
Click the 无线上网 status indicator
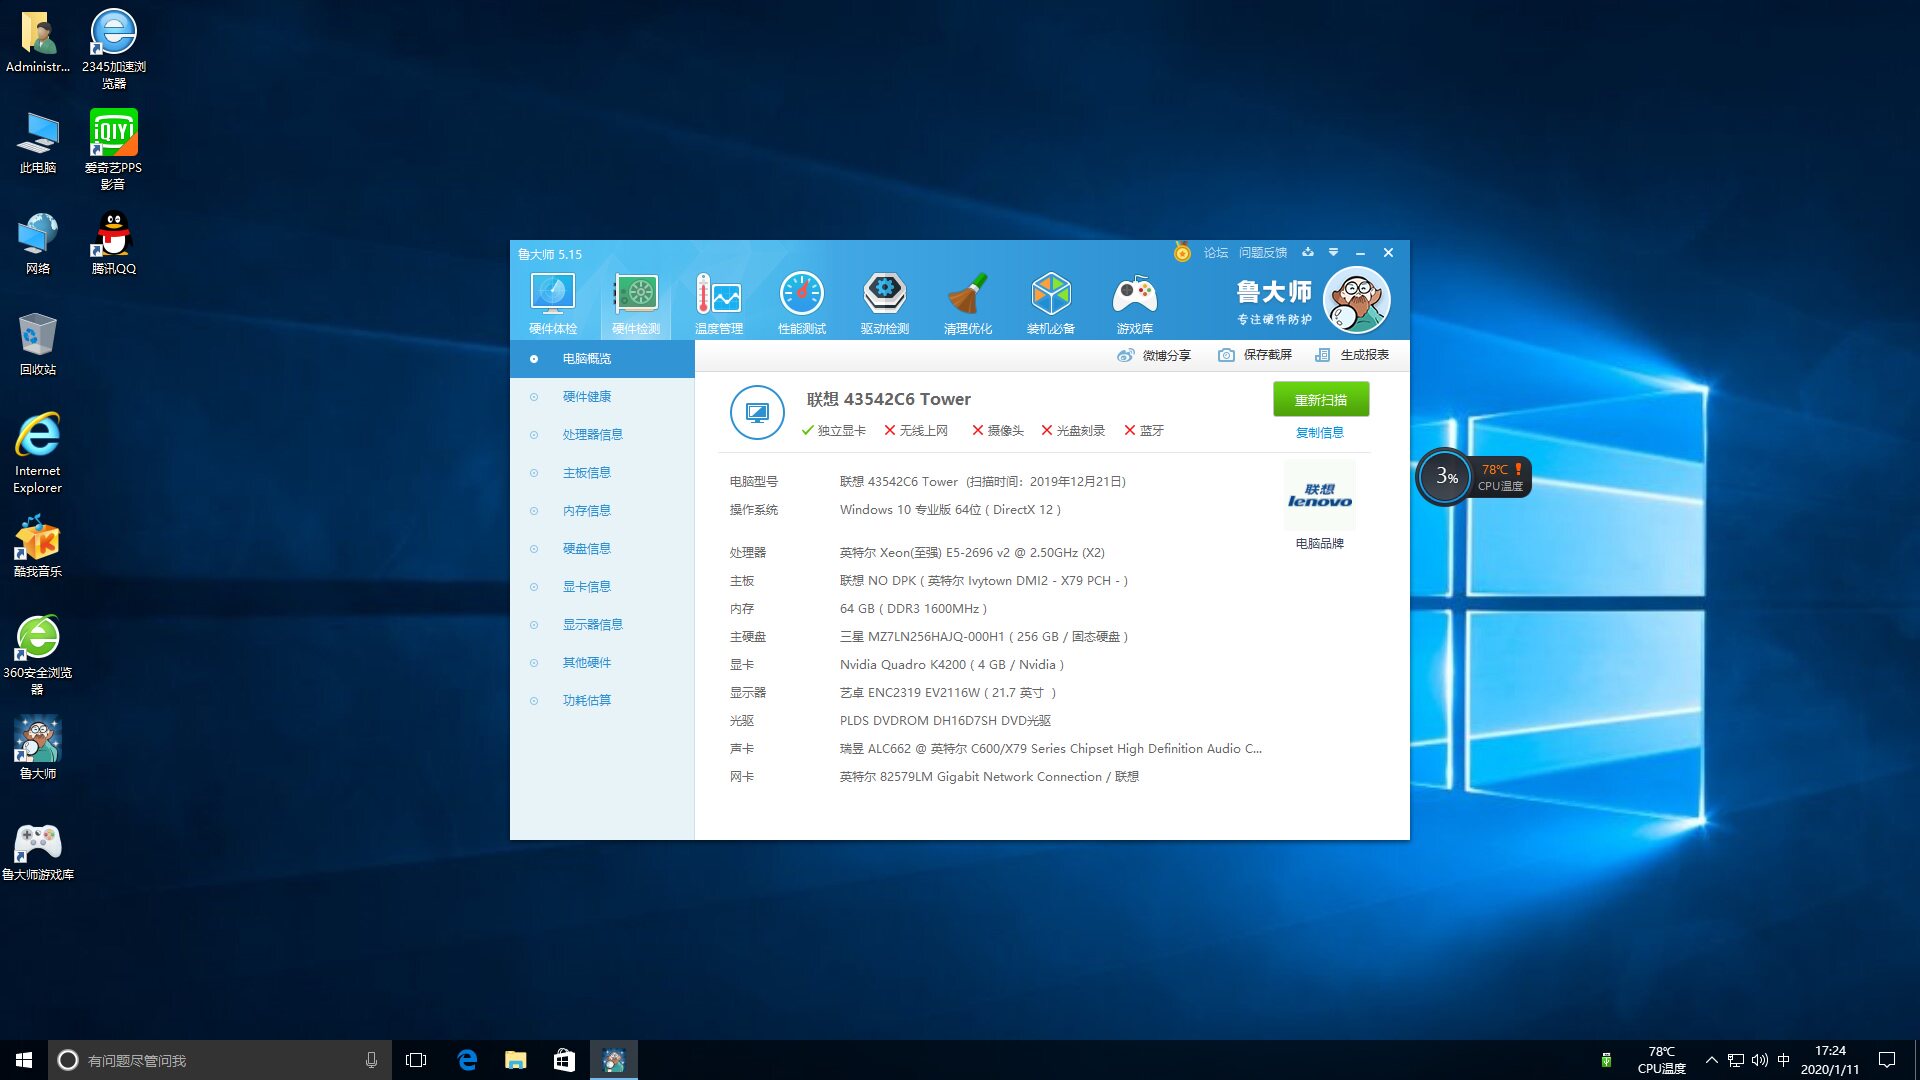click(916, 431)
